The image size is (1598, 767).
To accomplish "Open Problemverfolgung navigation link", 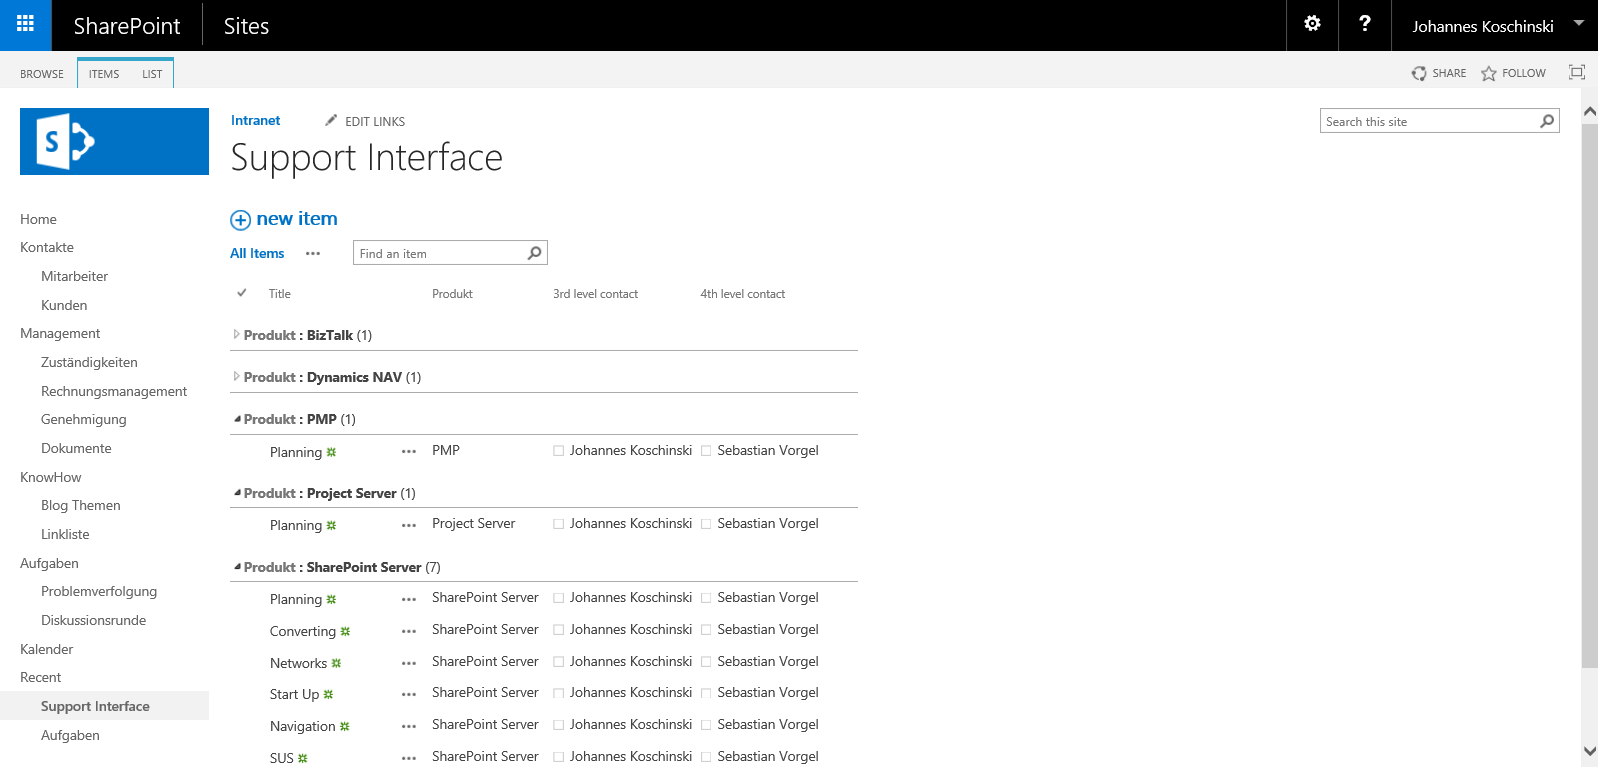I will click(99, 591).
